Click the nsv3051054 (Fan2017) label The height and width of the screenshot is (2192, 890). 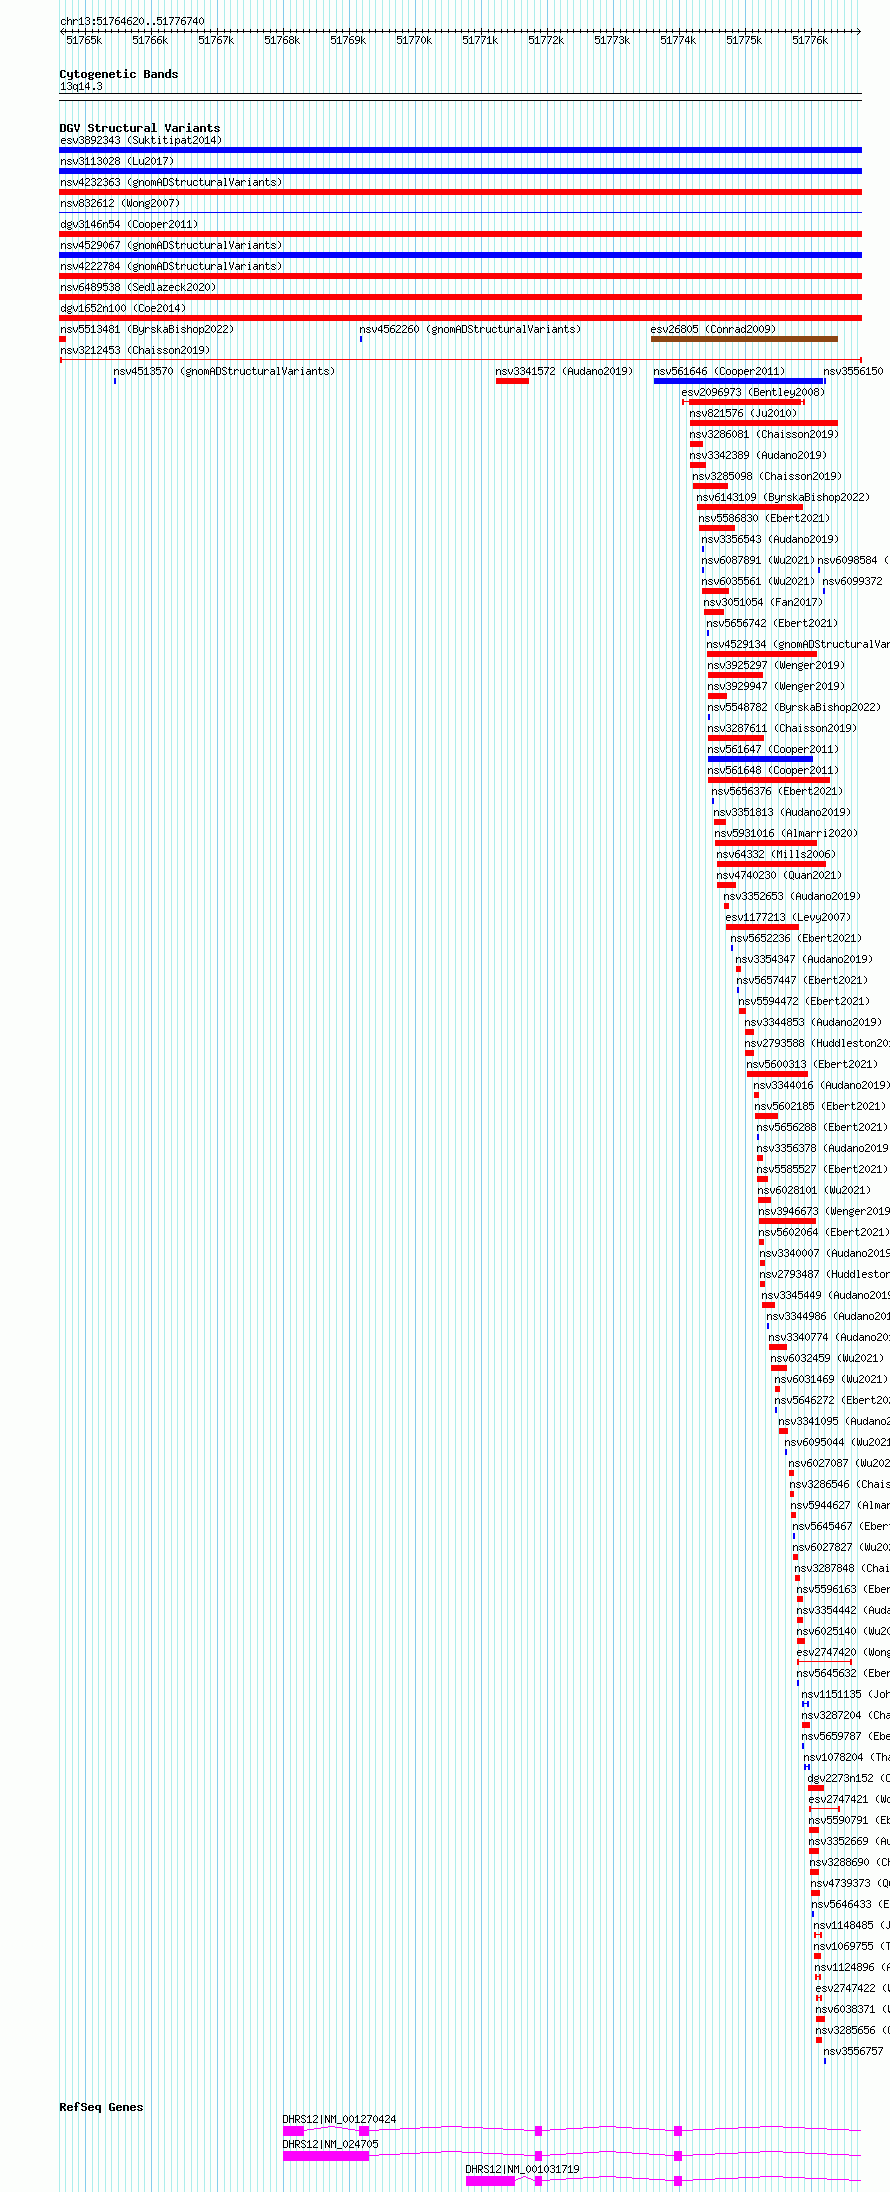tap(764, 602)
